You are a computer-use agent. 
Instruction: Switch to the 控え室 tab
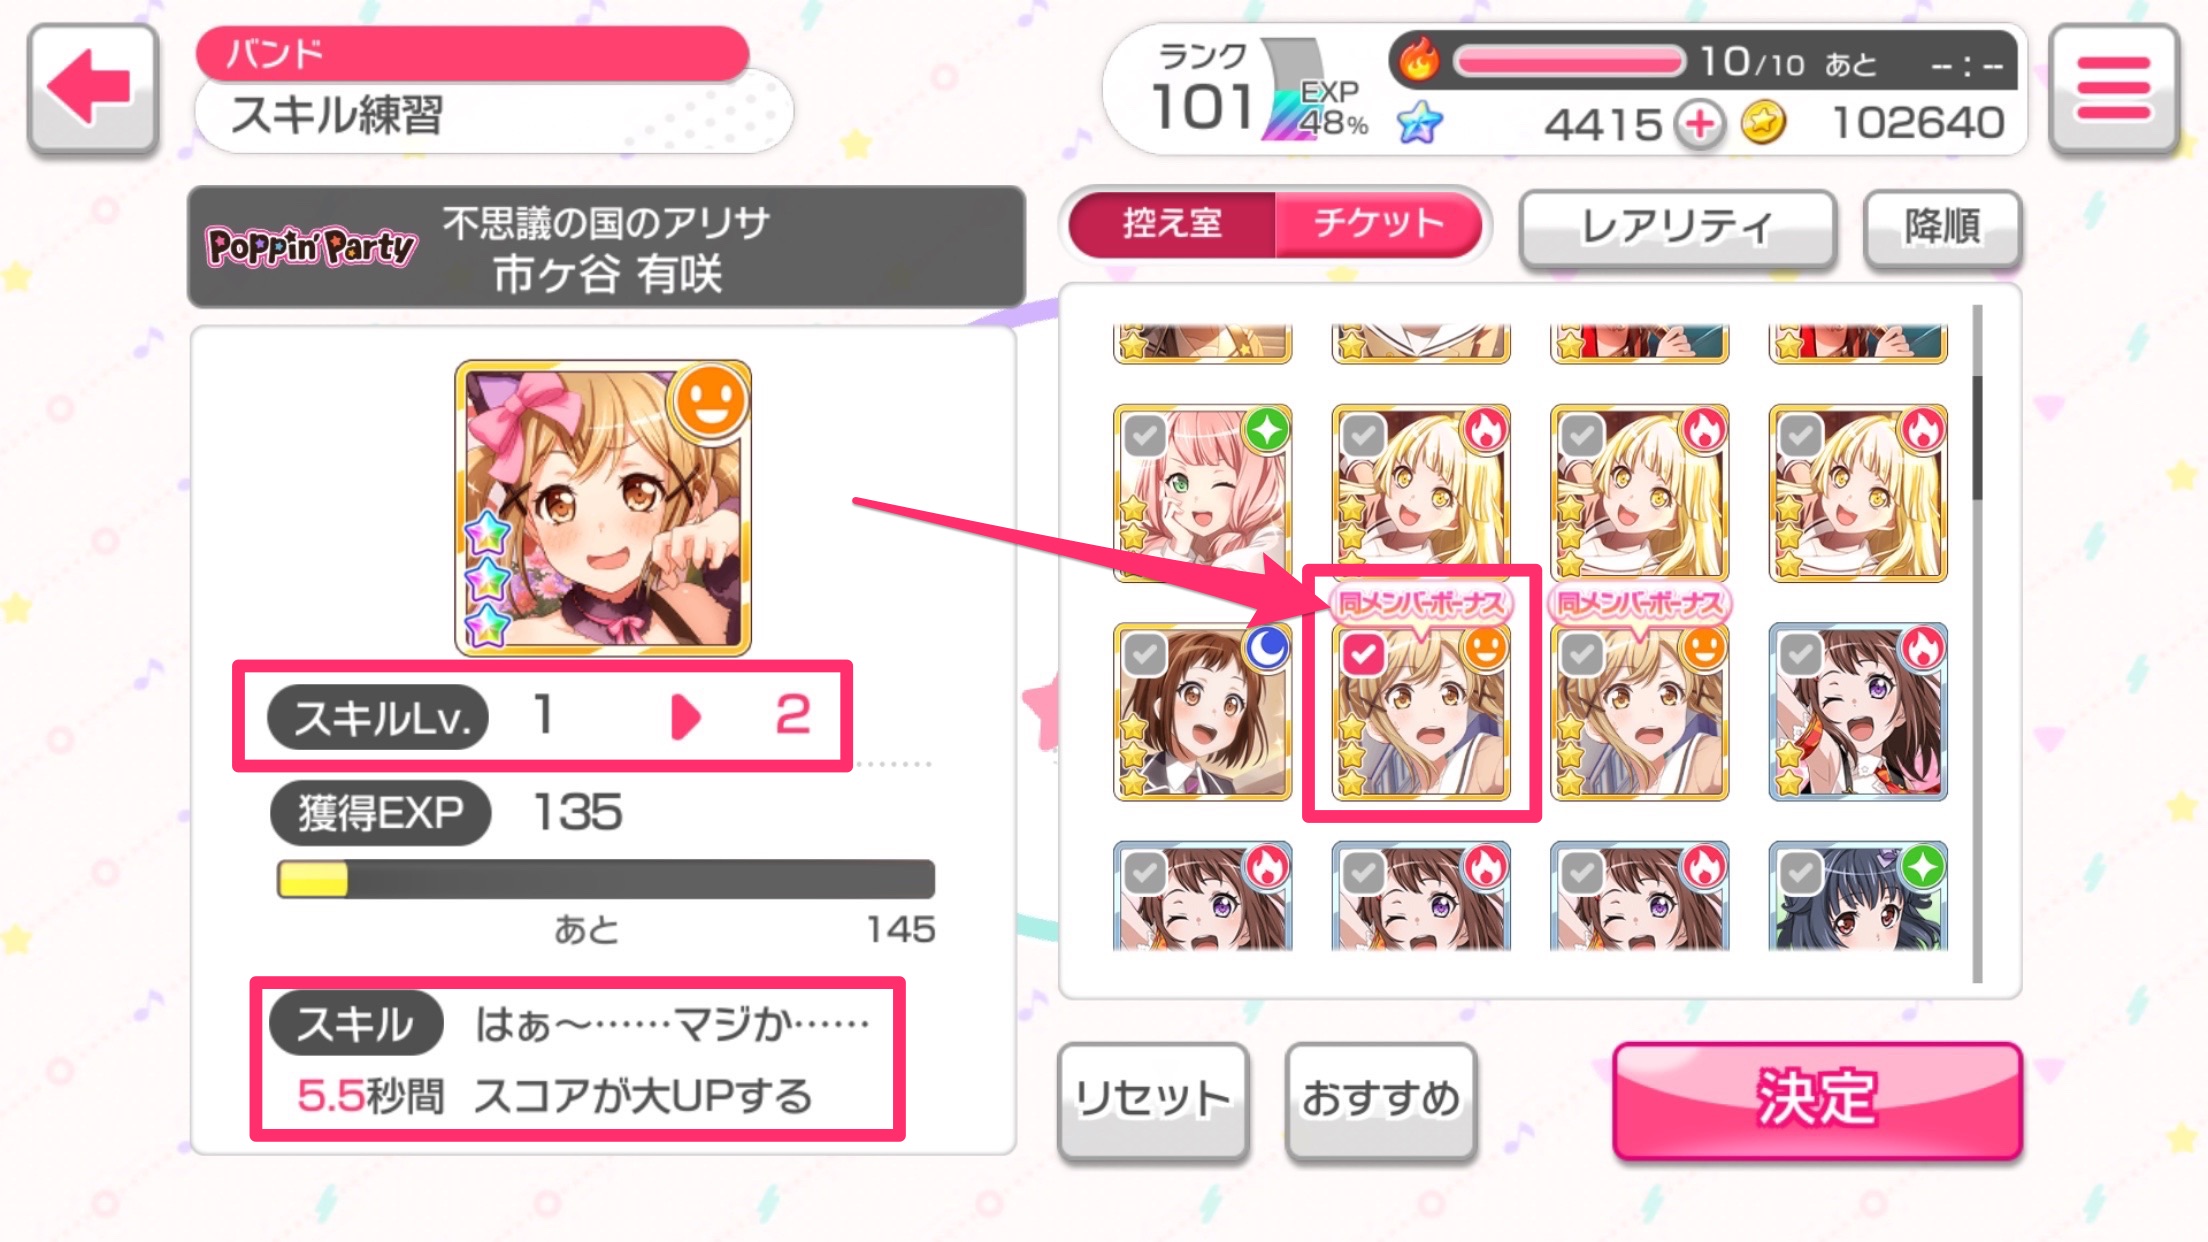coord(1172,223)
